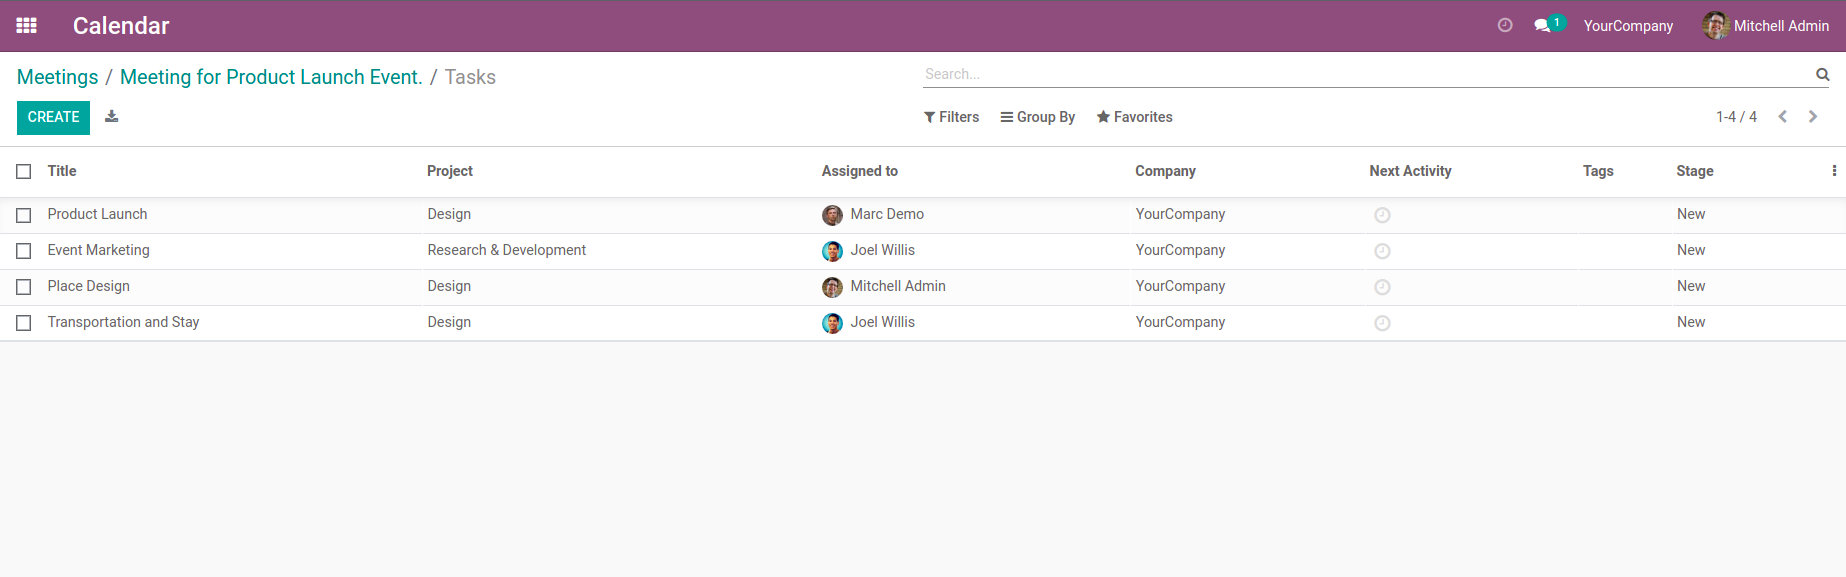This screenshot has height=577, width=1846.
Task: Click the search magnifier icon
Action: (1822, 74)
